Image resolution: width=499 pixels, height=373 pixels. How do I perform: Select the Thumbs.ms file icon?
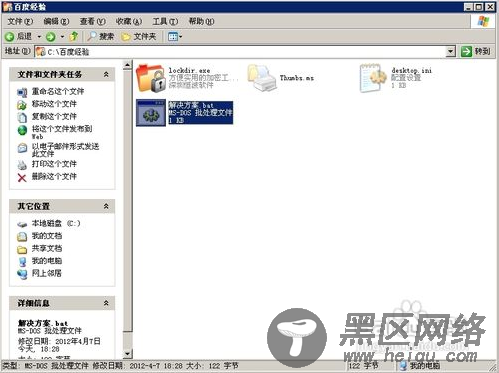[262, 78]
